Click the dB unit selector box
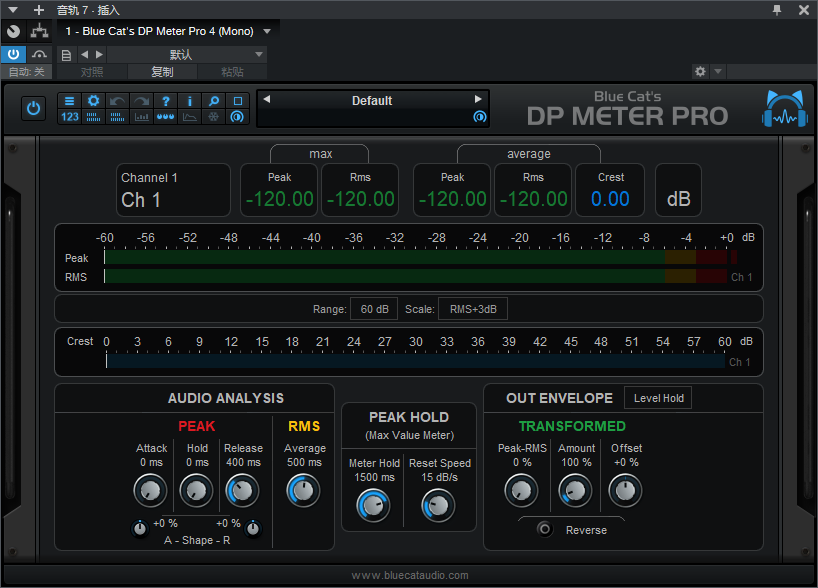This screenshot has width=818, height=588. pyautogui.click(x=678, y=190)
